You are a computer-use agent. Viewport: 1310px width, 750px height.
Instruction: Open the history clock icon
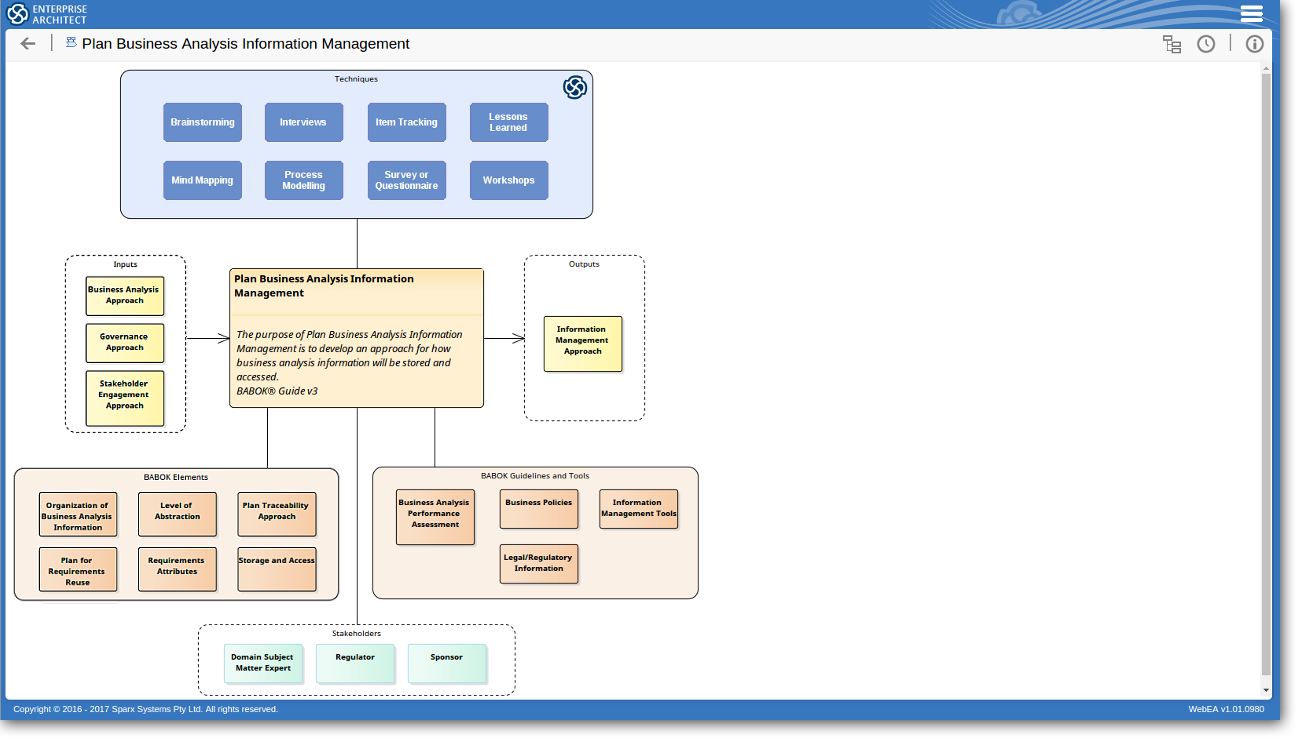coord(1206,44)
